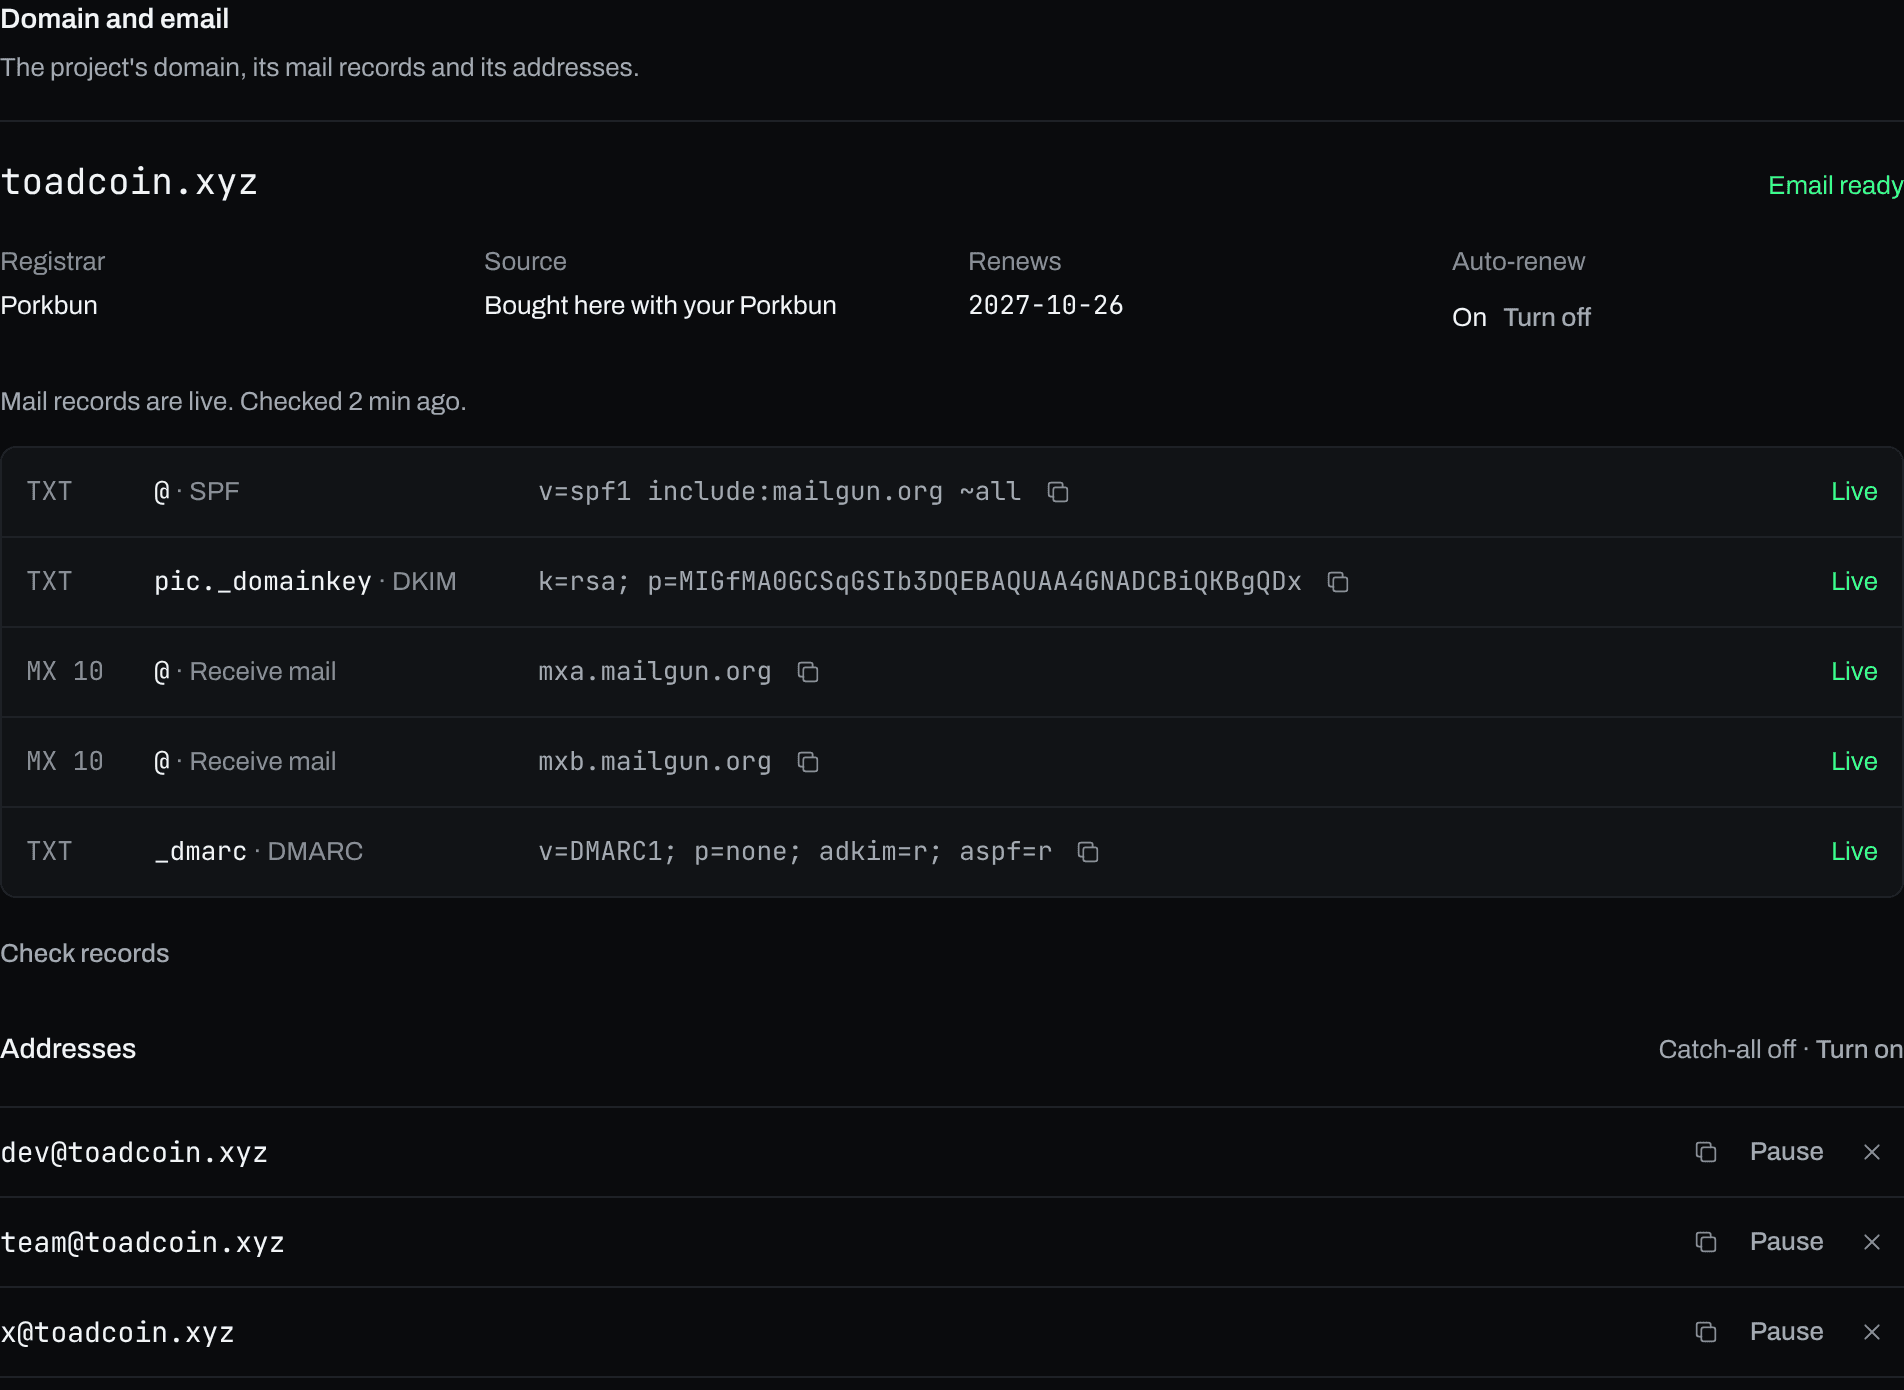The height and width of the screenshot is (1390, 1904).
Task: Click the Live status in the DKIM row
Action: click(x=1854, y=582)
